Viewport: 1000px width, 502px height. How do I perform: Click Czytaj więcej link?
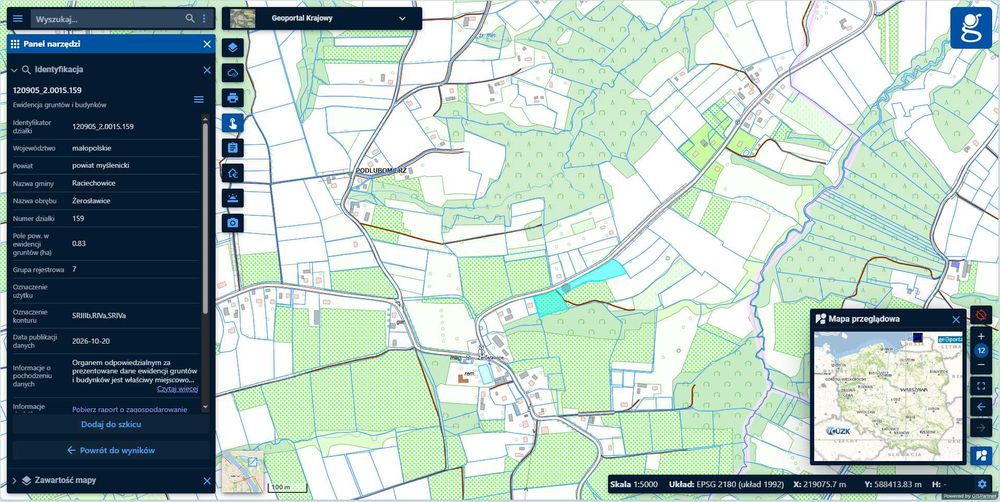pos(177,388)
